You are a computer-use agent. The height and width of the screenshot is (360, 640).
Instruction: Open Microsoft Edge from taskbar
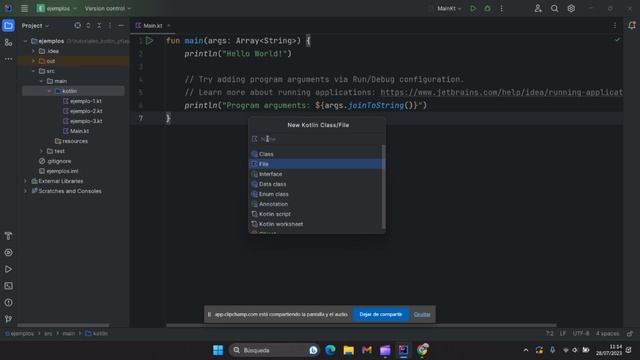click(x=330, y=350)
